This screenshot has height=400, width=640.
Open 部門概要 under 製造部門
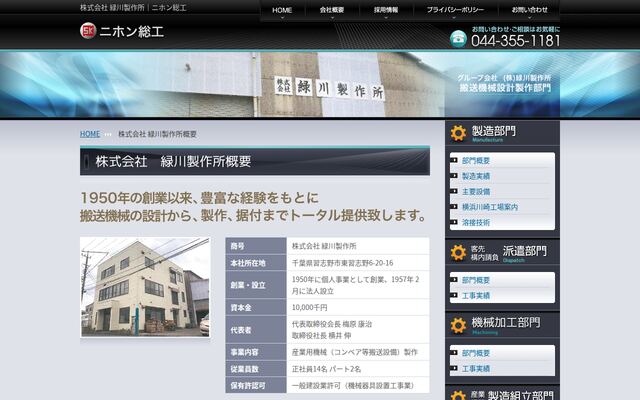(x=476, y=161)
